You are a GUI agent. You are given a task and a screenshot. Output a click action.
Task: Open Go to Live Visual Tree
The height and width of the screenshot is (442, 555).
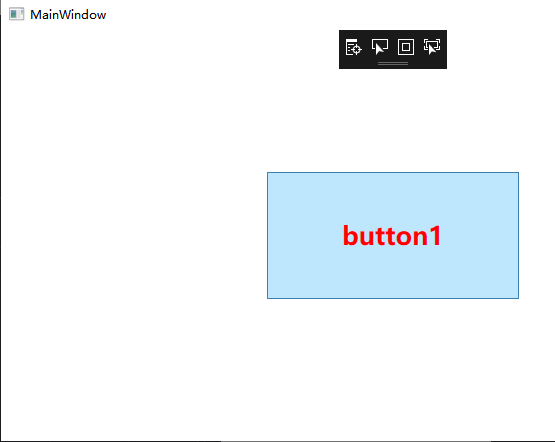[353, 47]
